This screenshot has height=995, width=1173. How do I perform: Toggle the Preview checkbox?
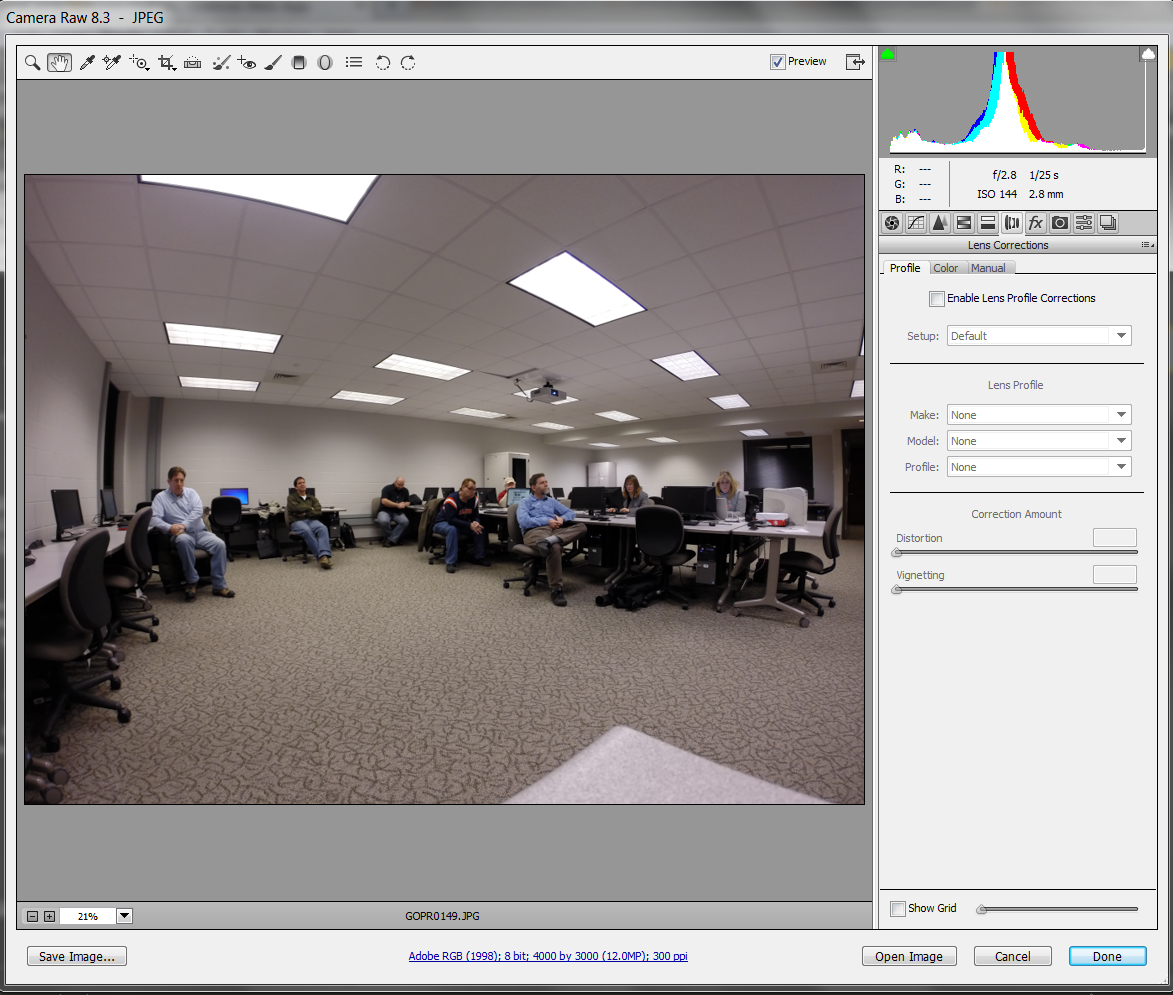pos(777,62)
